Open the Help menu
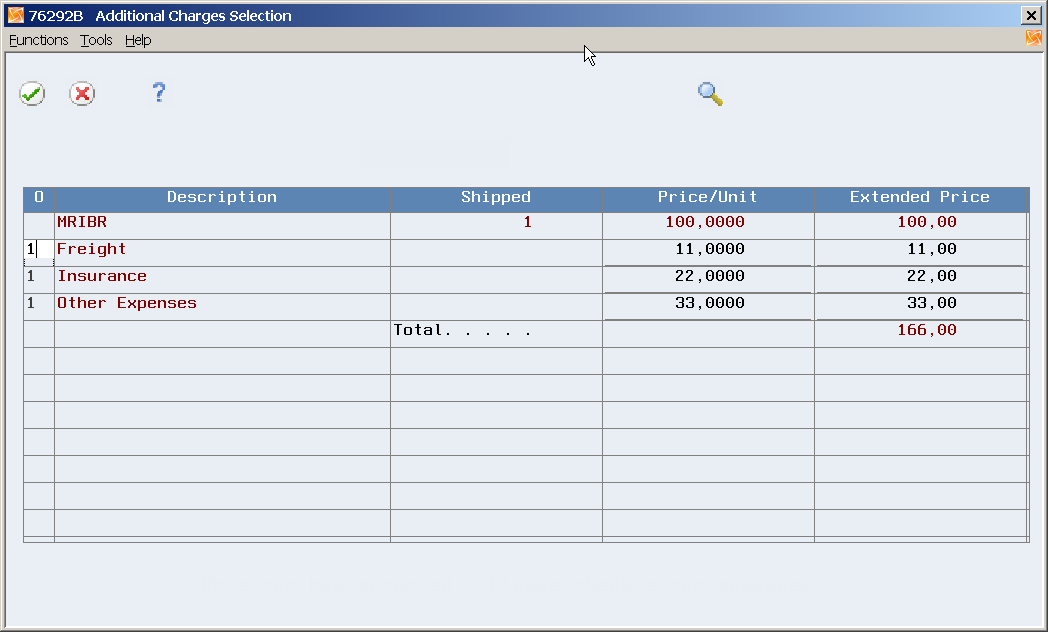This screenshot has height=632, width=1048. [x=138, y=40]
